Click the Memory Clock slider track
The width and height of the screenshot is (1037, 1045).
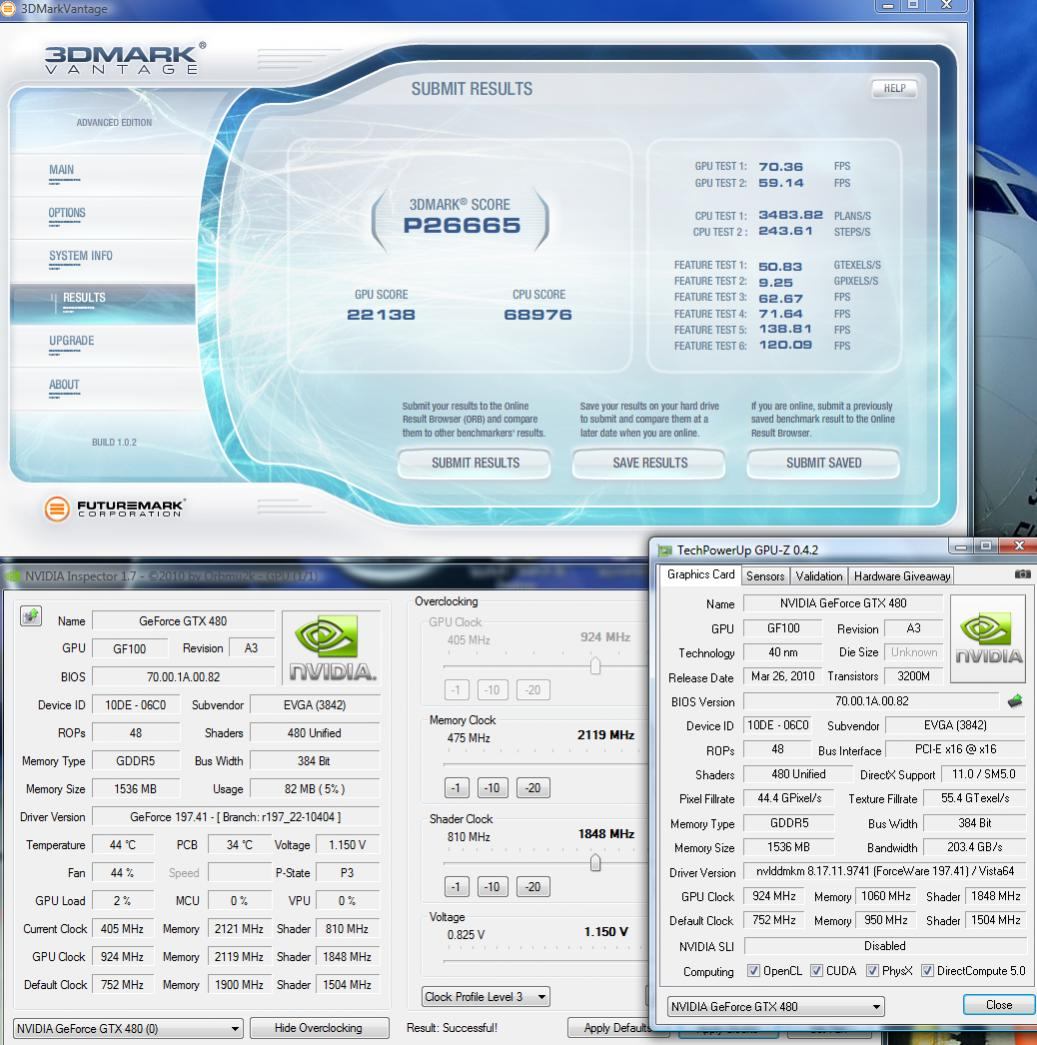[544, 764]
